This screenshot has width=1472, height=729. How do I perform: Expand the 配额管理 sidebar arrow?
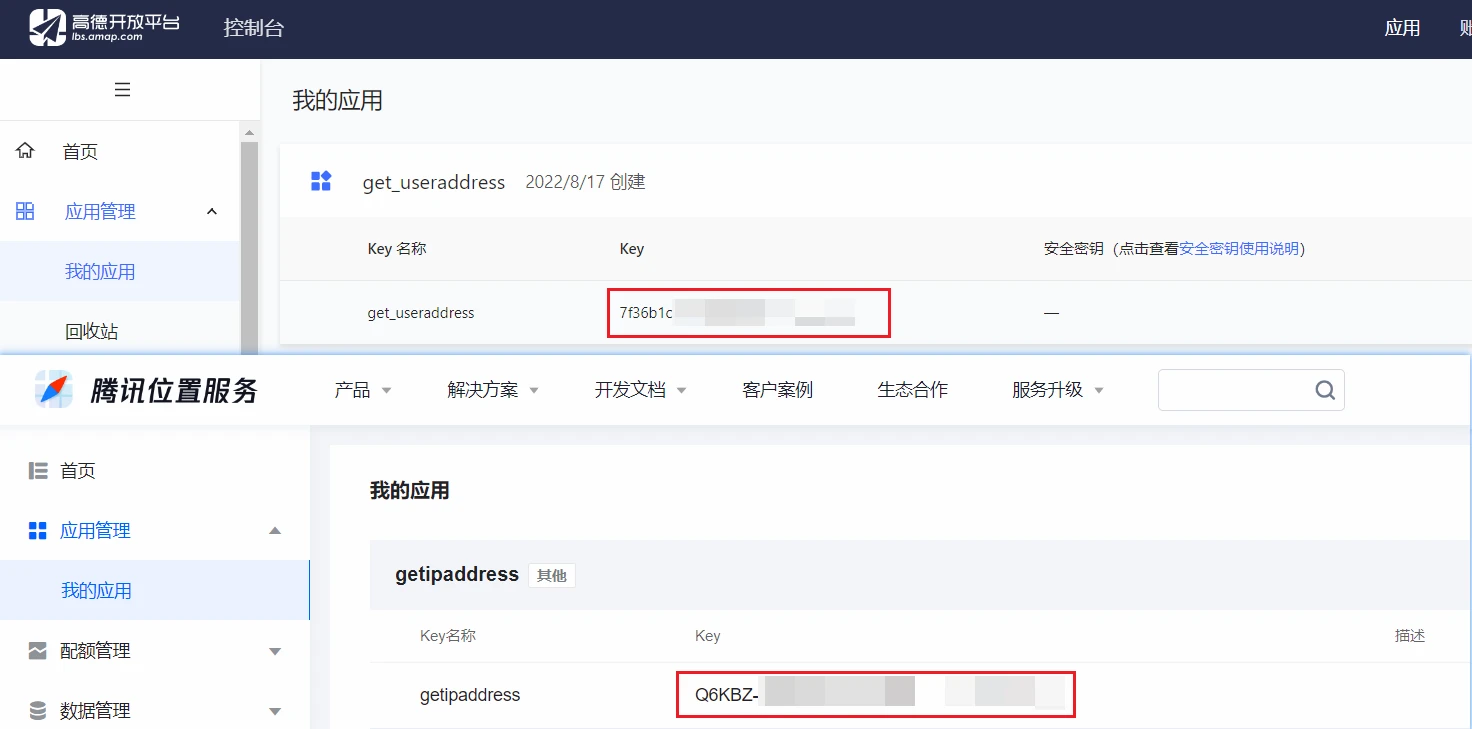click(276, 651)
